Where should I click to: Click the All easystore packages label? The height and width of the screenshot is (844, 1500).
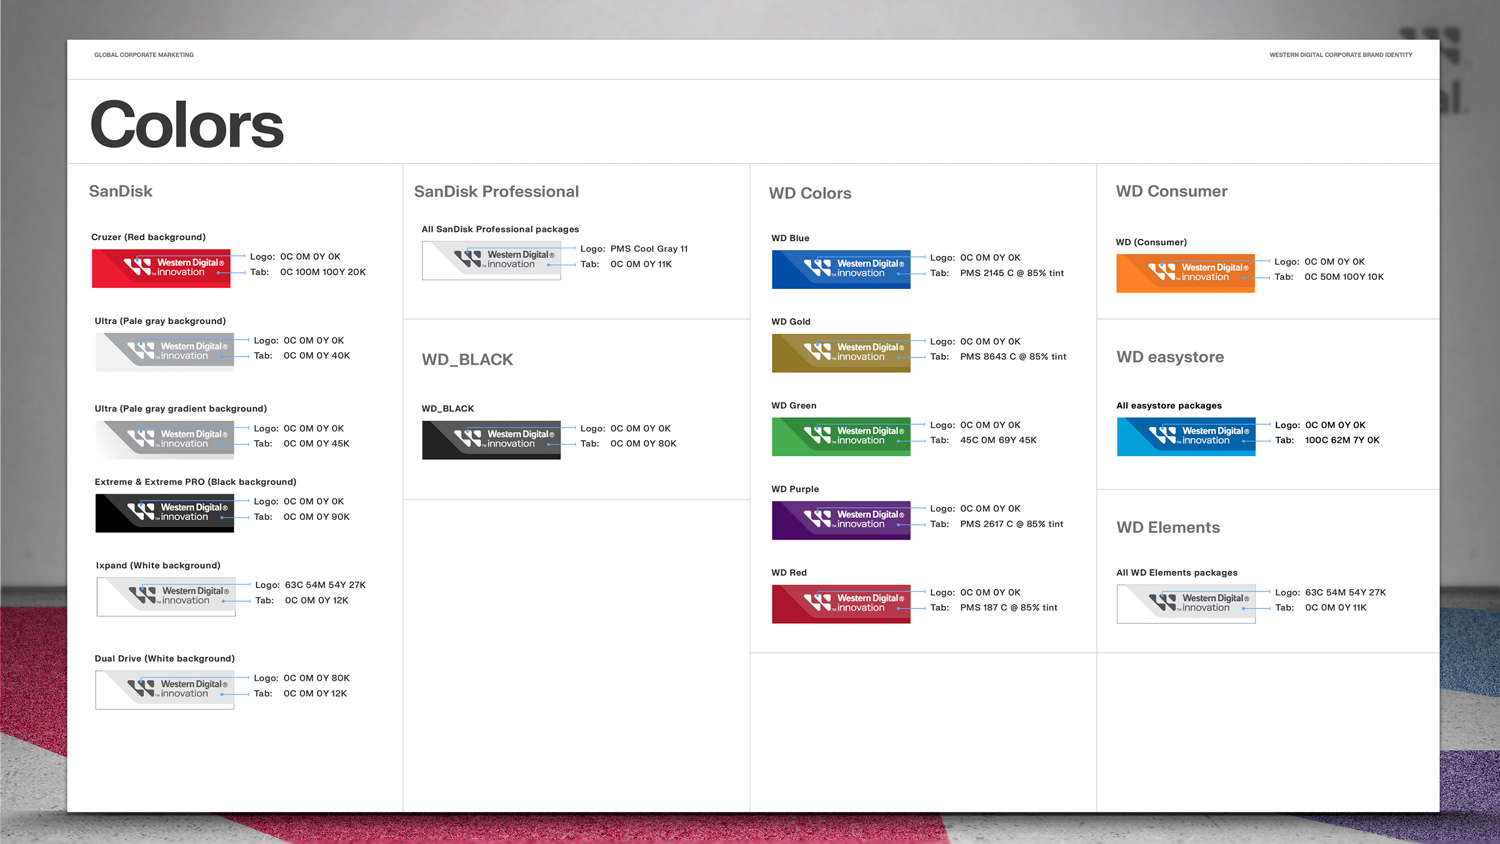click(x=1169, y=406)
